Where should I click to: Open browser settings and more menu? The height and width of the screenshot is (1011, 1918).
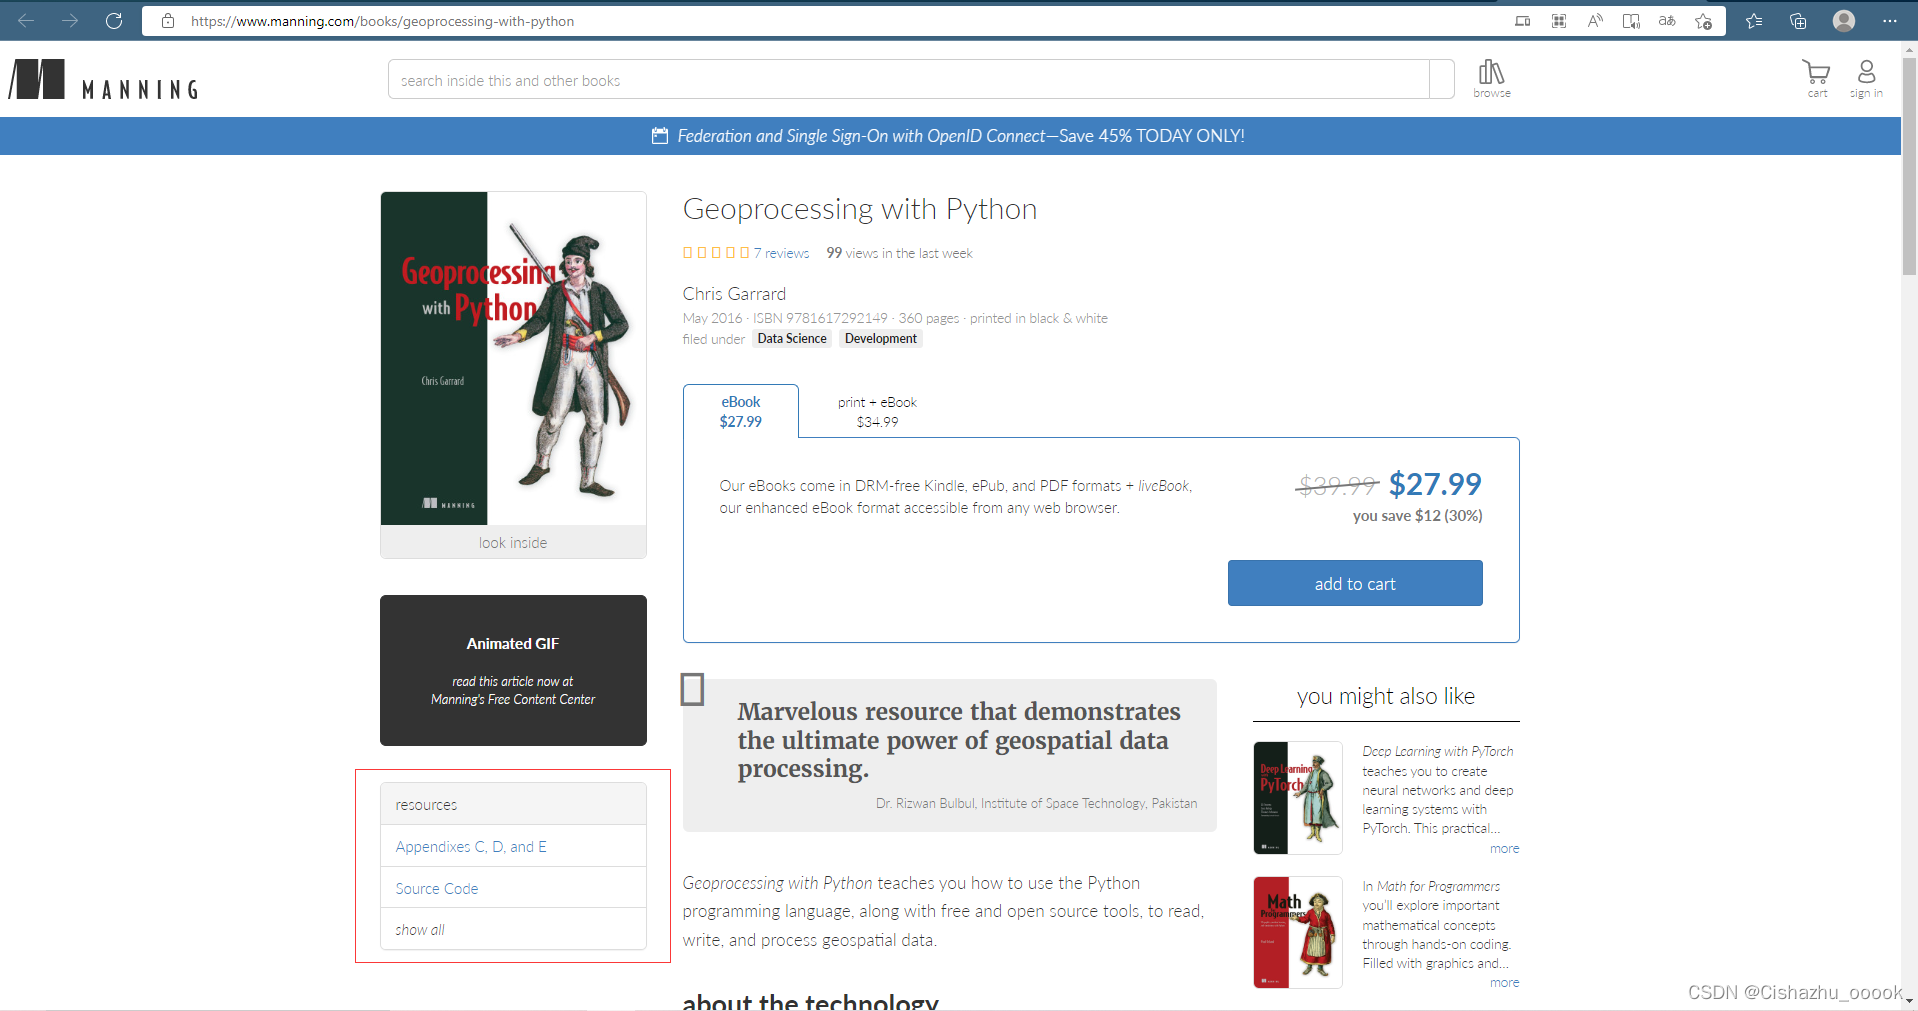click(x=1889, y=21)
